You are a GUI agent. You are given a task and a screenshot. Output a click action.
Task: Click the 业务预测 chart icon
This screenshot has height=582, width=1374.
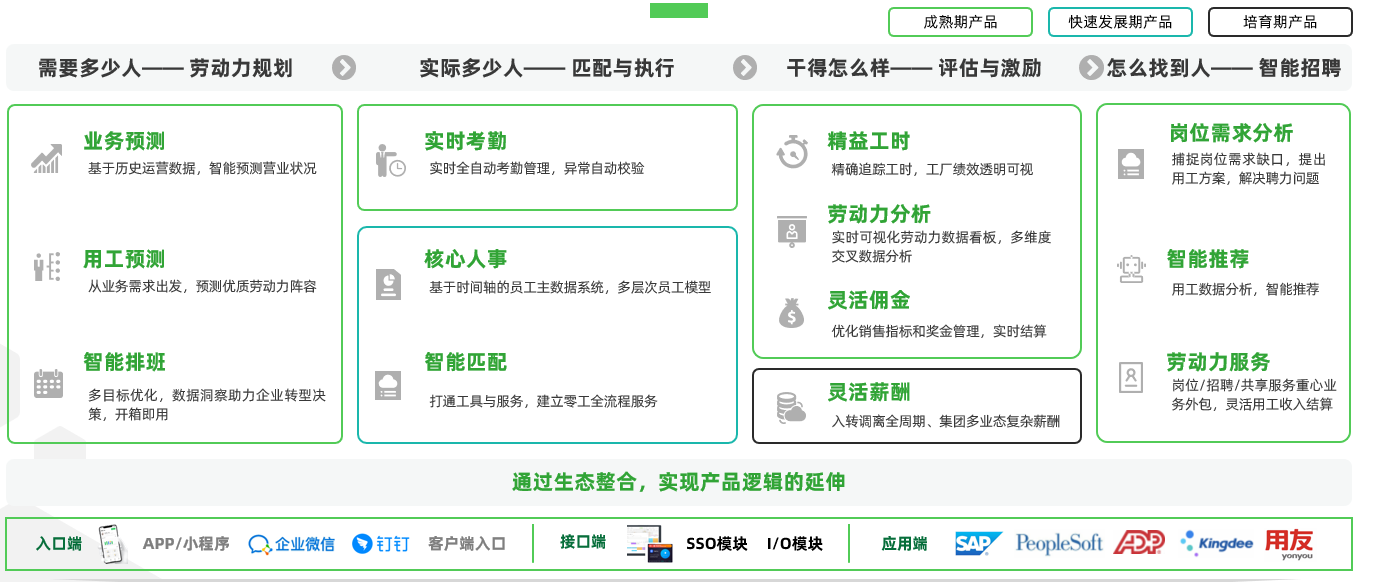click(47, 158)
